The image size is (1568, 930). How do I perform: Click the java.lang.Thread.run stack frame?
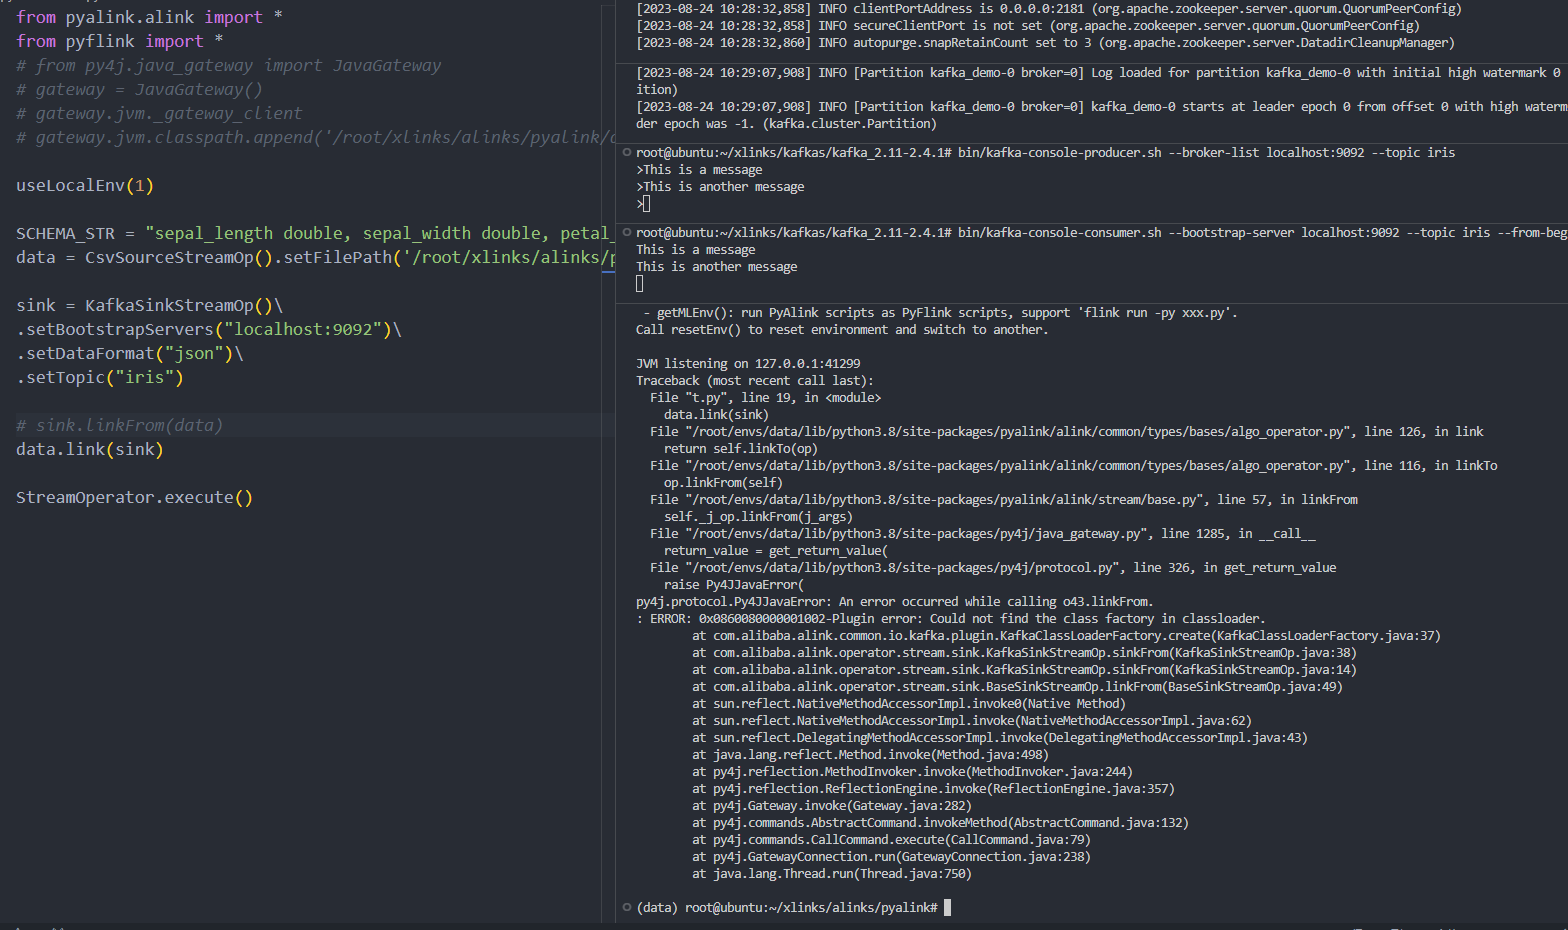pos(832,874)
